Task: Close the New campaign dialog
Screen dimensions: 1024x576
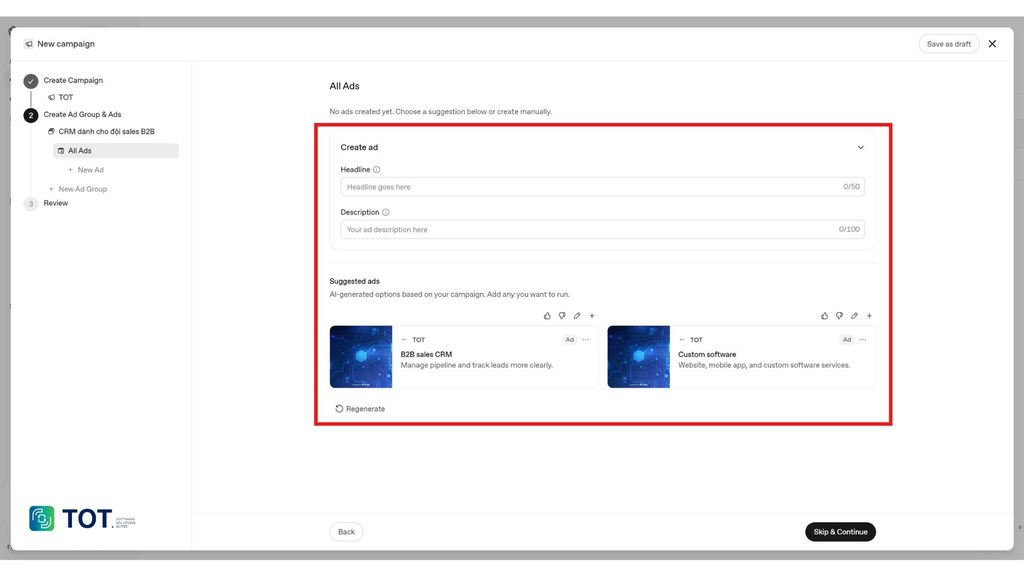Action: tap(992, 44)
